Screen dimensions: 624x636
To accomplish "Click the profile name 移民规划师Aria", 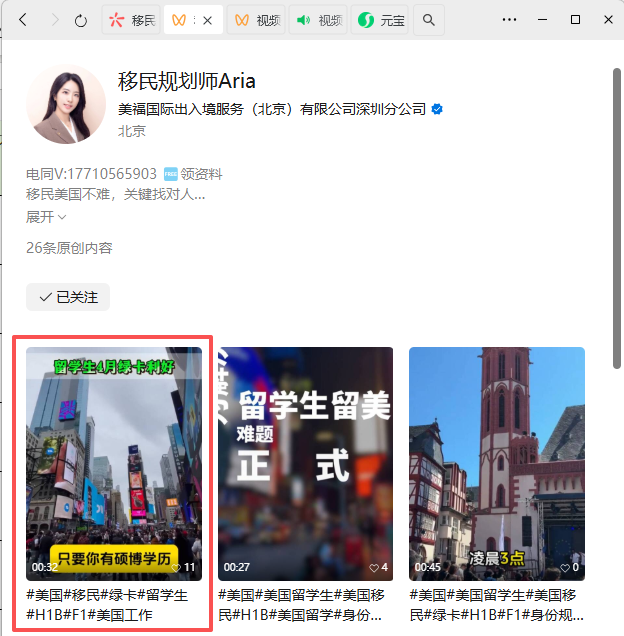I will point(187,81).
